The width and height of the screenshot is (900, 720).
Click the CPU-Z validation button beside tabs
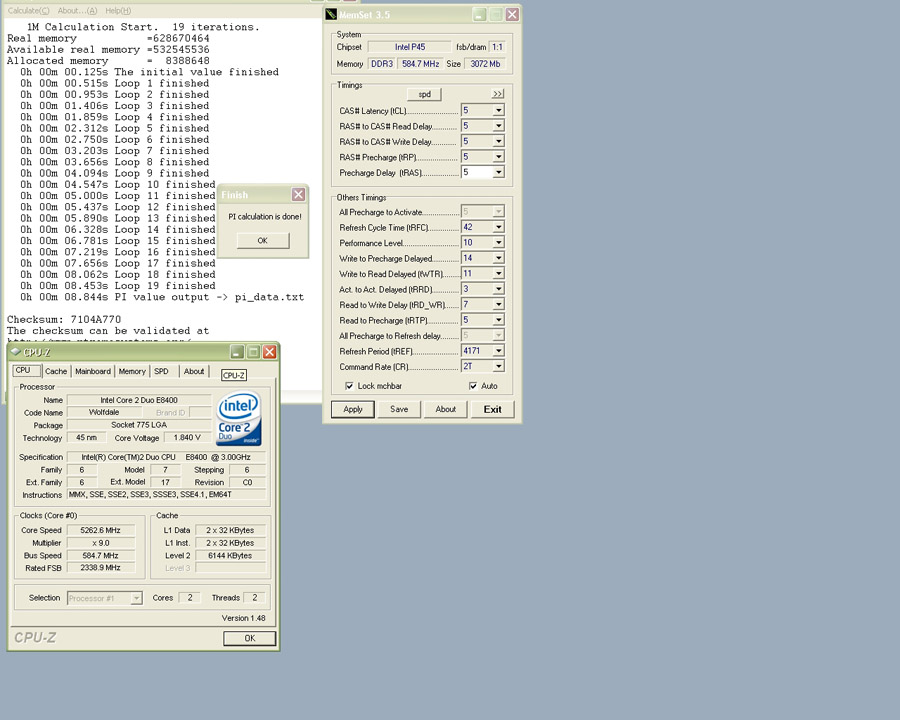point(234,376)
